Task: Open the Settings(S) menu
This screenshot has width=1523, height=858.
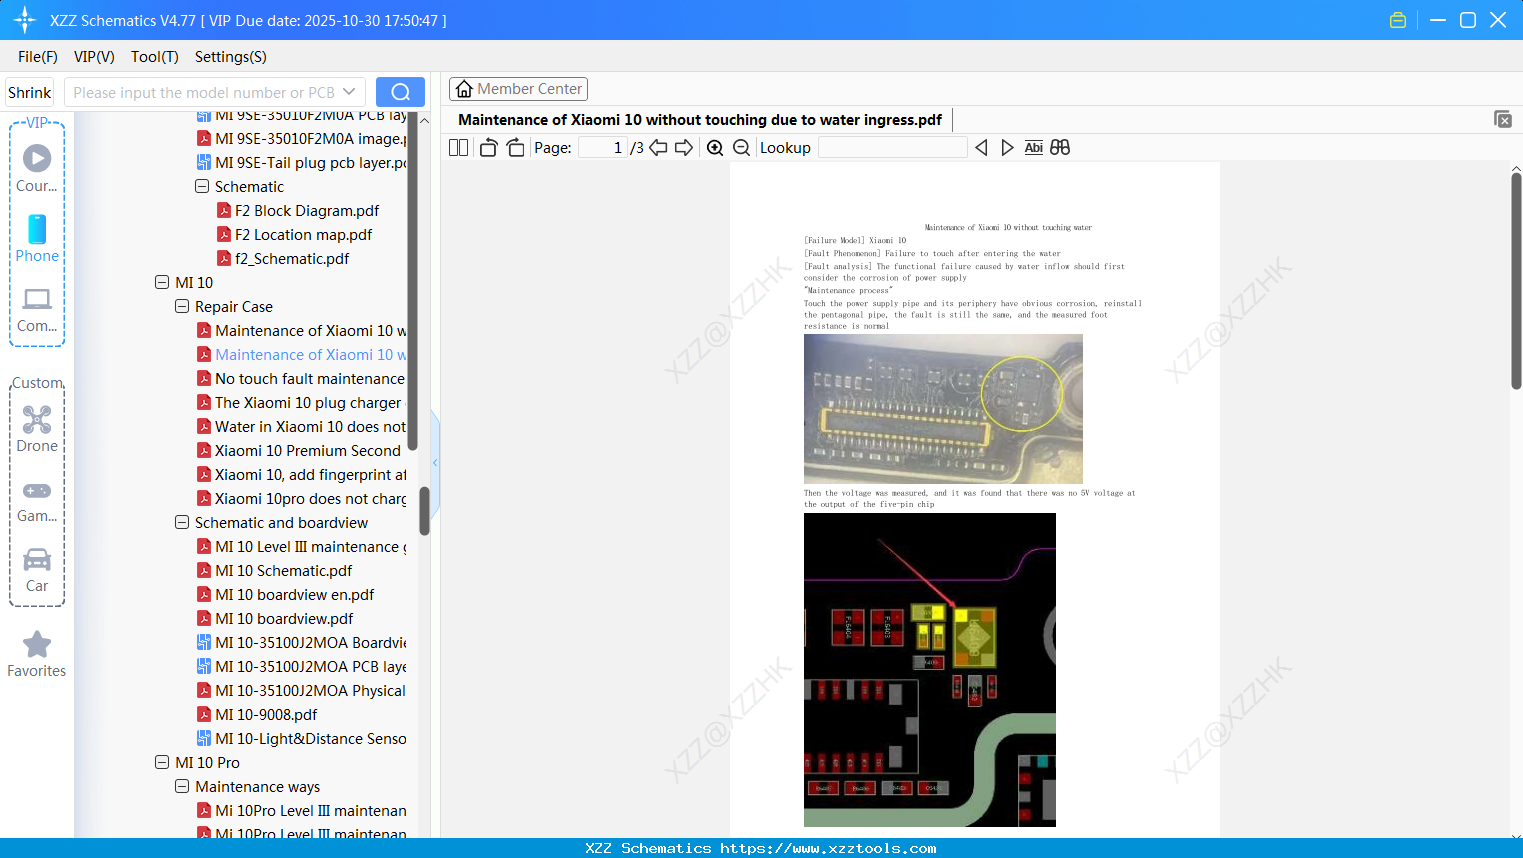Action: coord(231,57)
